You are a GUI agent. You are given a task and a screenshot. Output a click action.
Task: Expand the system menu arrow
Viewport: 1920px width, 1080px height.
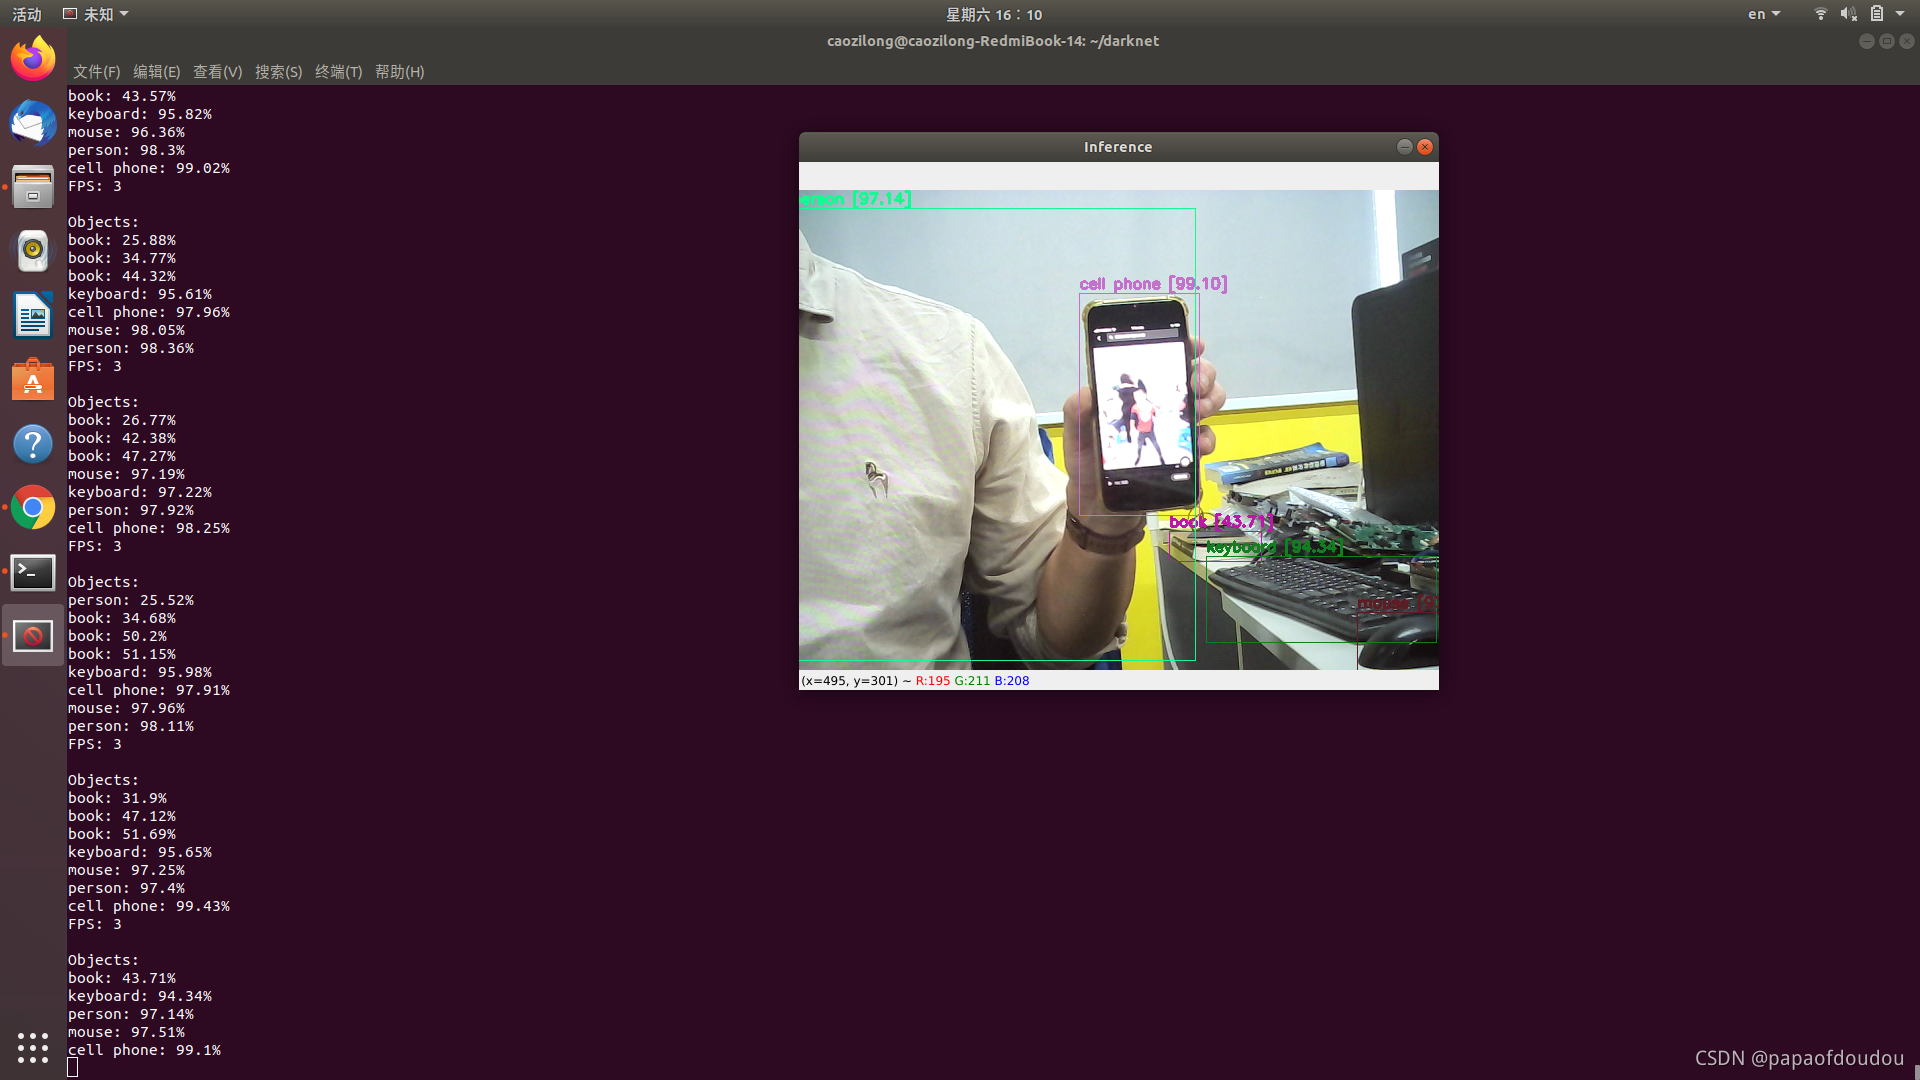click(x=1900, y=14)
